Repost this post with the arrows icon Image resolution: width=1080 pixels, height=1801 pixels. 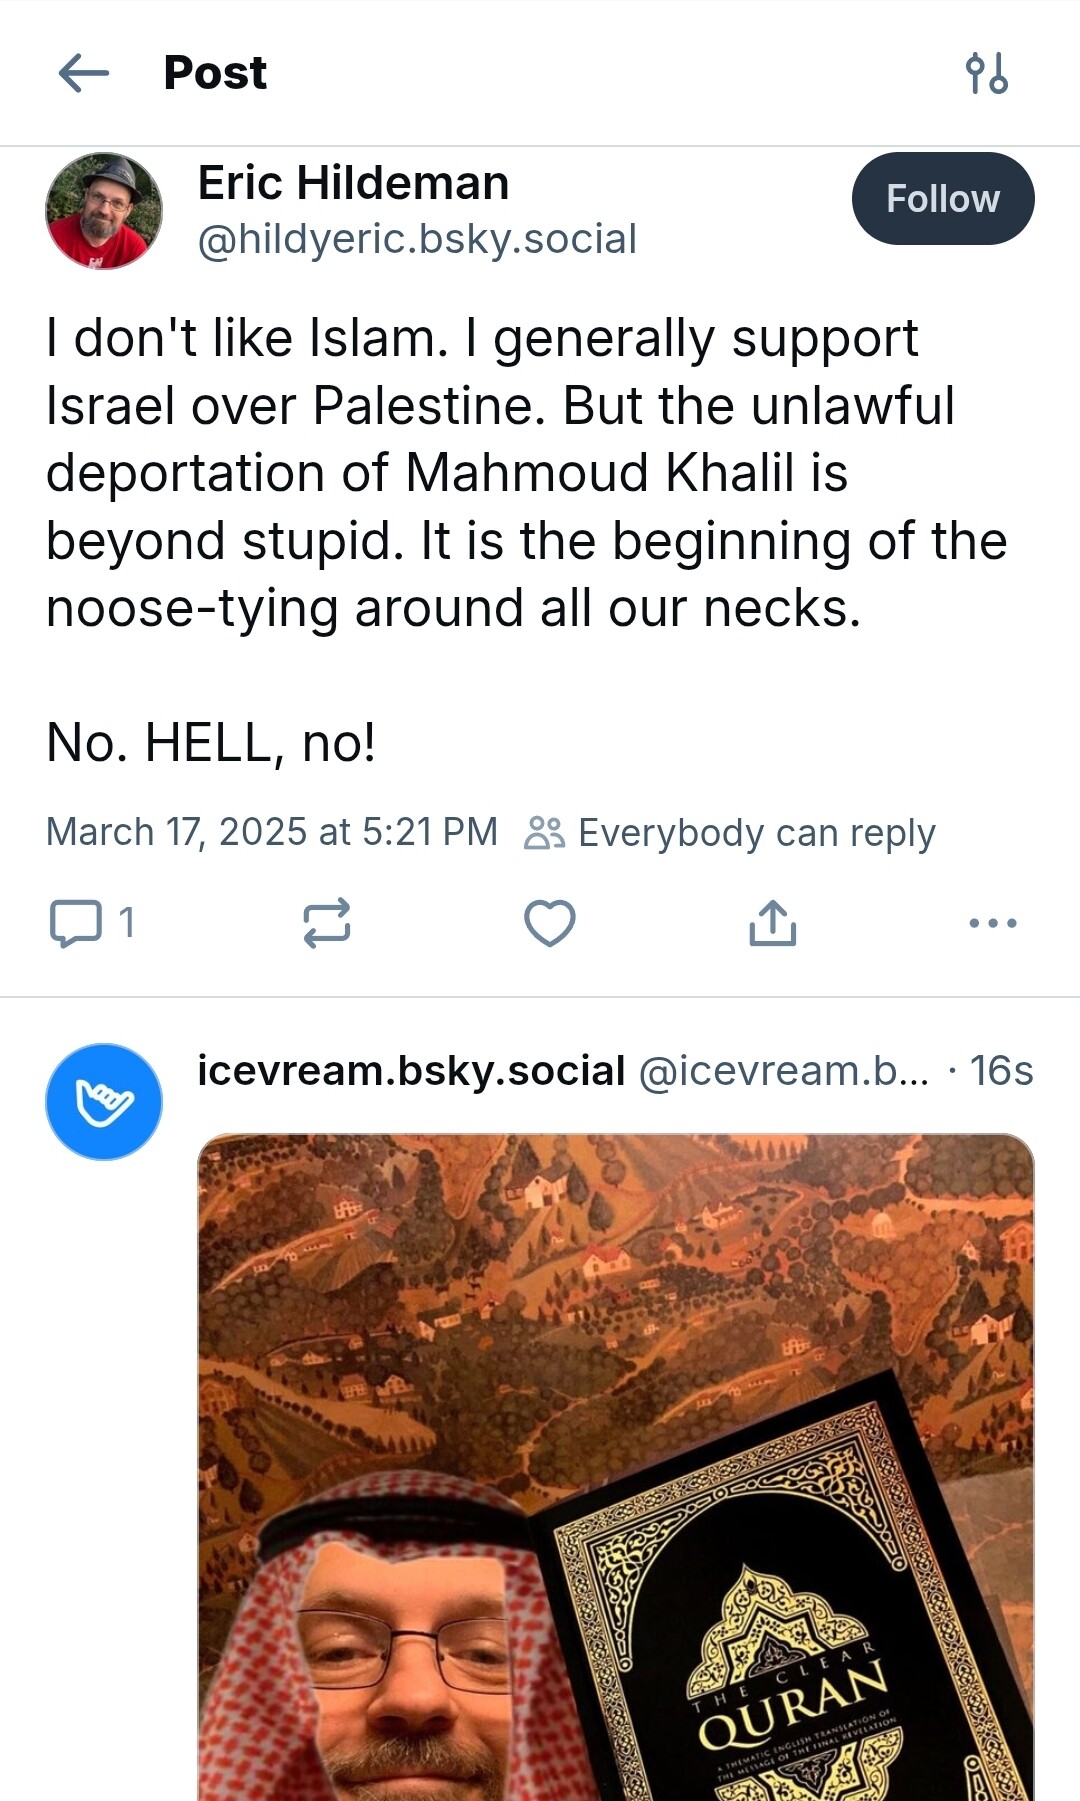(x=327, y=923)
